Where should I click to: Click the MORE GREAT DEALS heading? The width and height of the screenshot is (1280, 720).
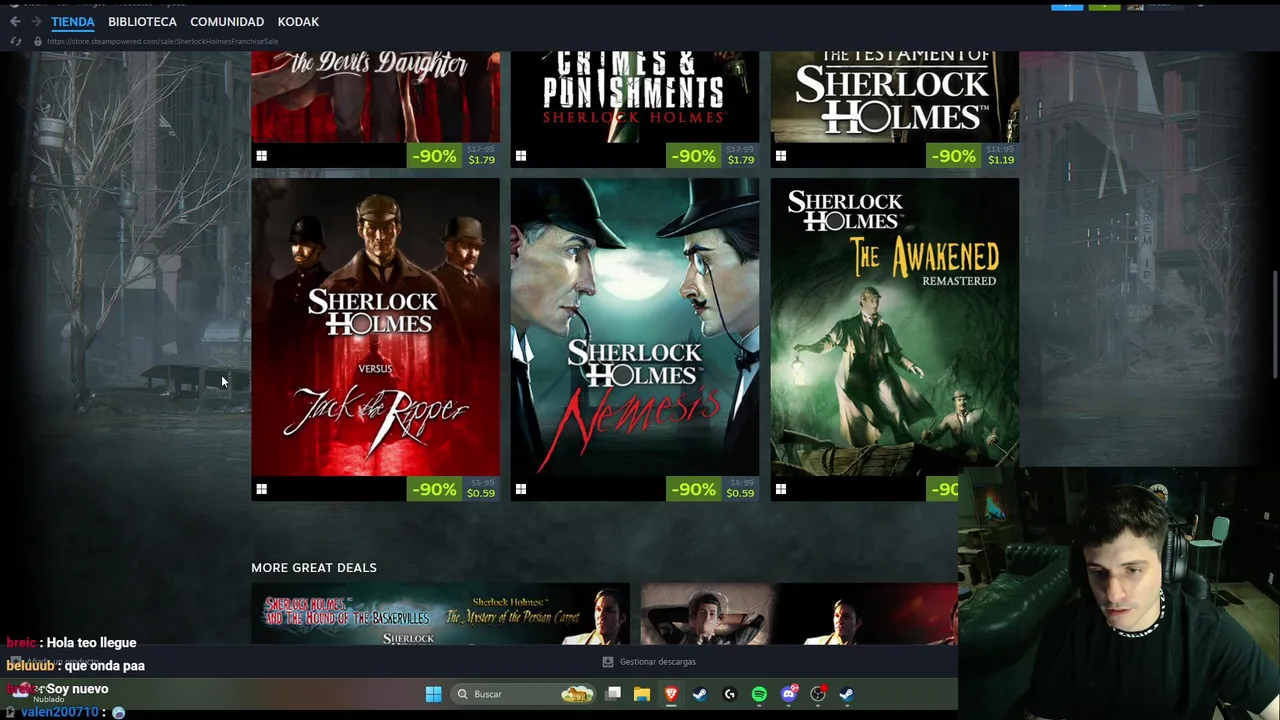(314, 568)
